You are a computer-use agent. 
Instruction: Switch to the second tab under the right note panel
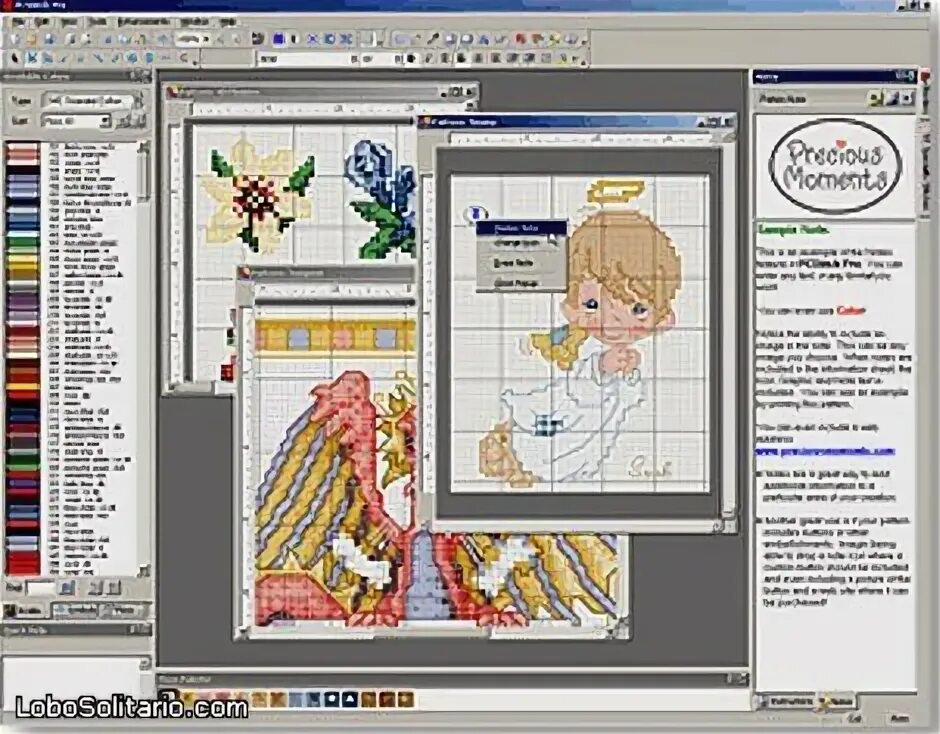coord(836,701)
